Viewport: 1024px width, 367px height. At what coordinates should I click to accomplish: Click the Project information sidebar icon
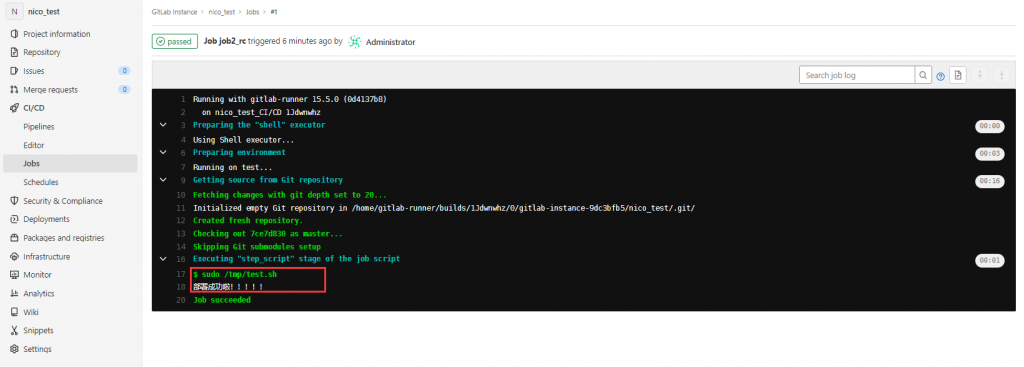[14, 34]
